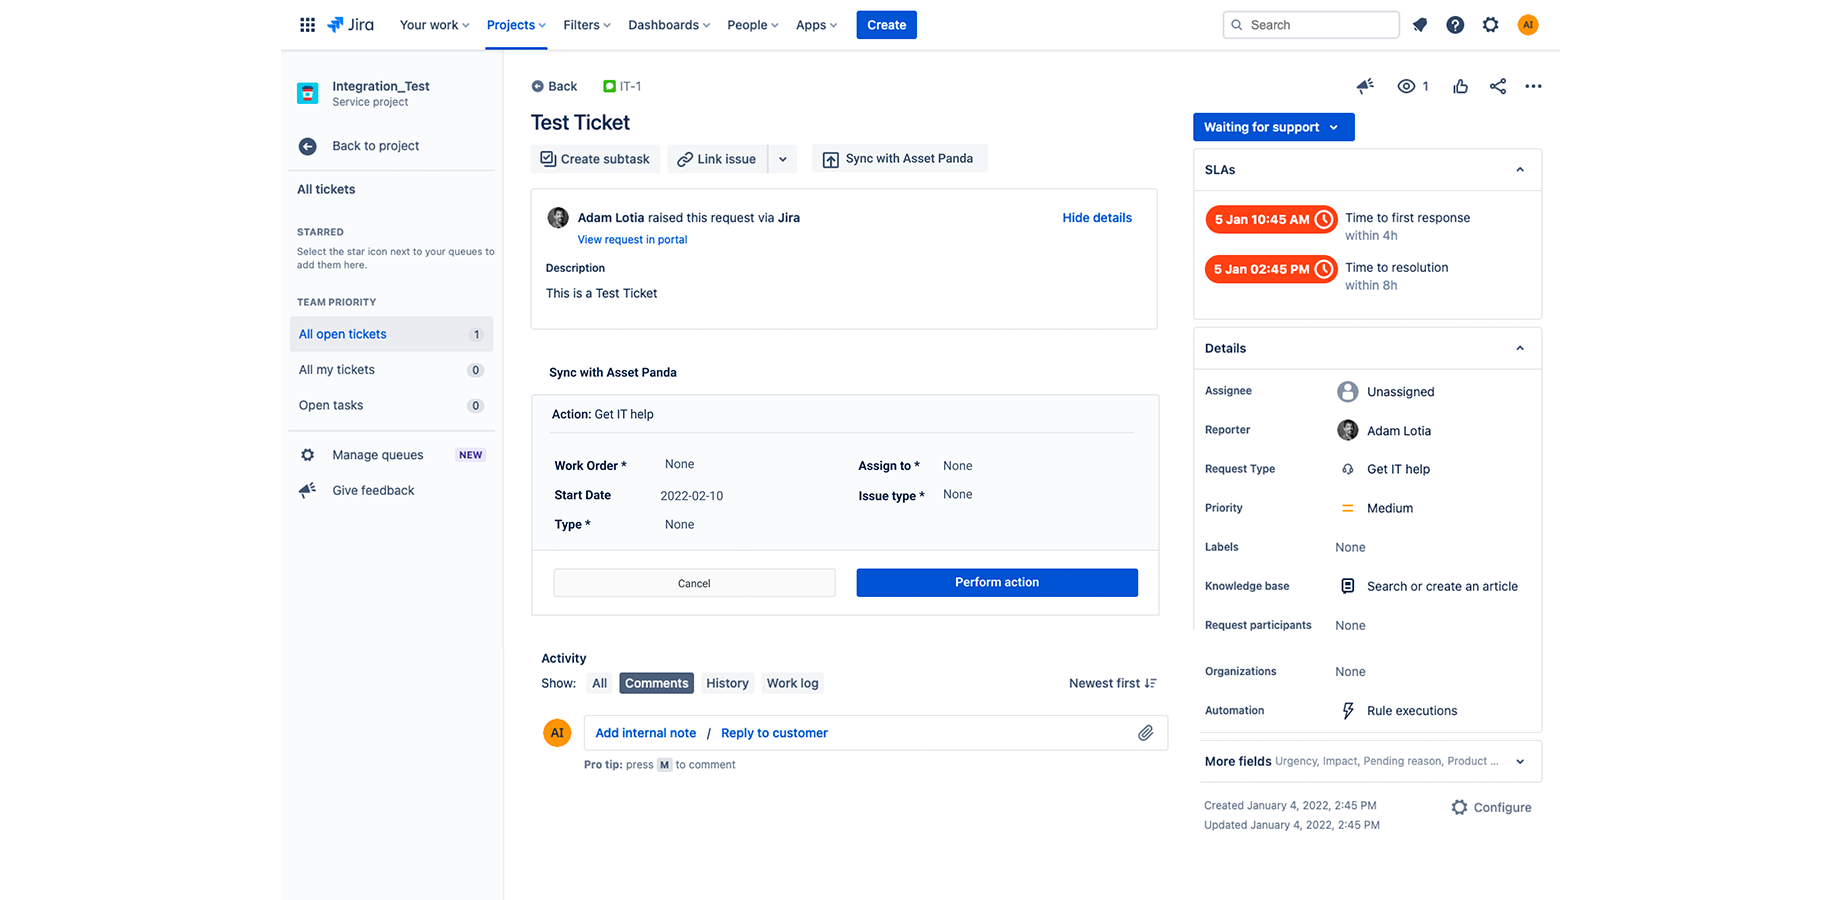Click the Configure gear icon

1459,807
